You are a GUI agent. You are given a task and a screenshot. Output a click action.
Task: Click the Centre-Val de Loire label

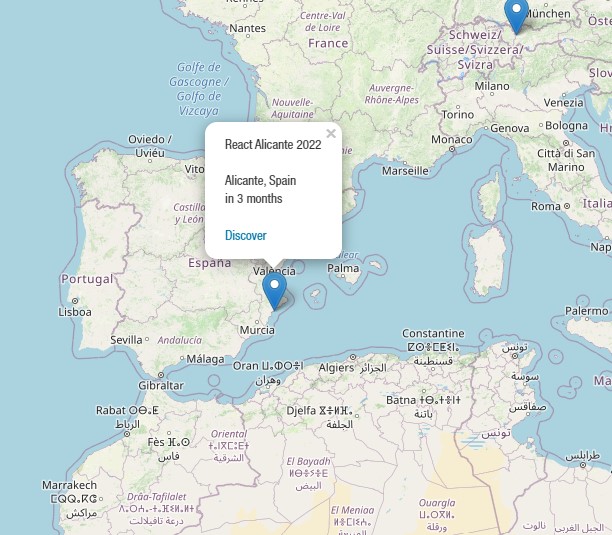(322, 21)
